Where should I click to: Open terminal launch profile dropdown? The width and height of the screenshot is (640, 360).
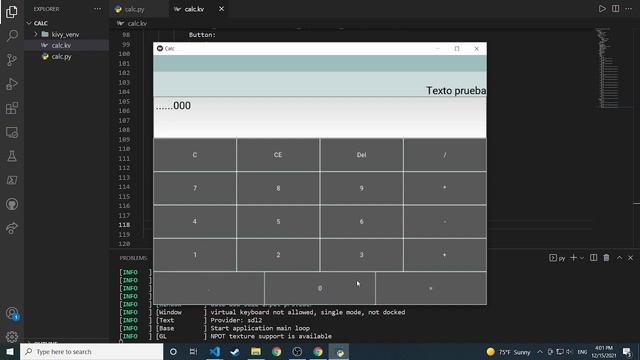click(x=582, y=258)
